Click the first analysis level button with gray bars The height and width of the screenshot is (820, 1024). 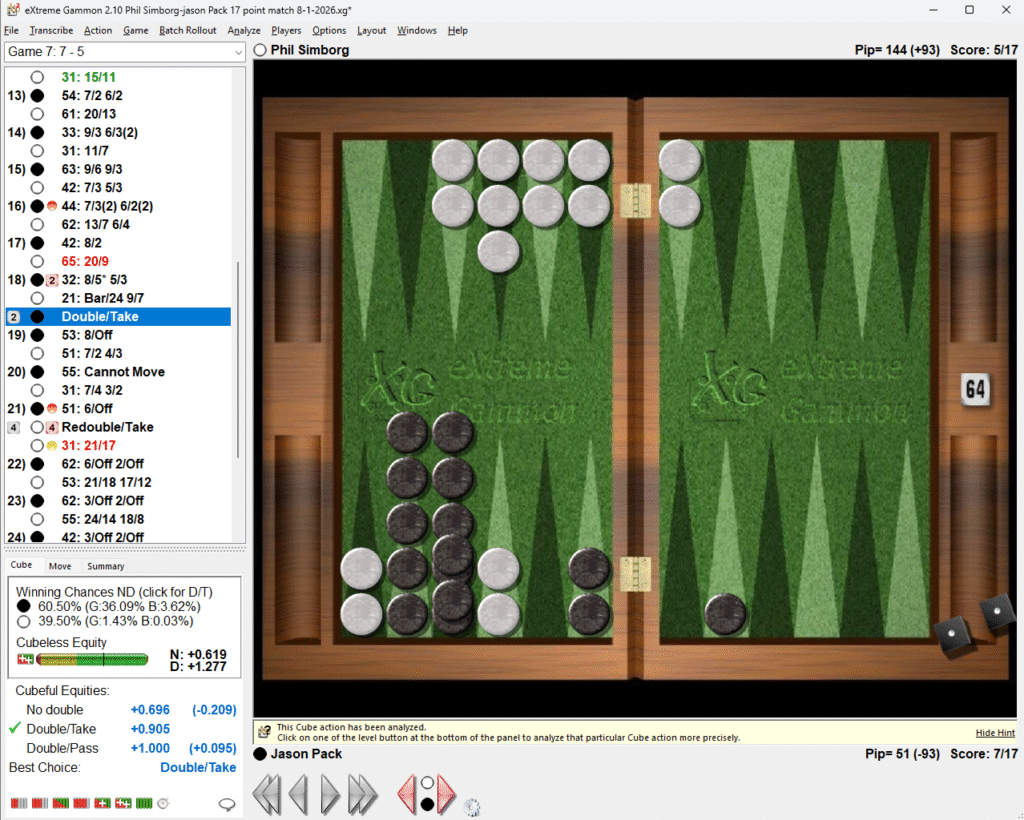19,803
